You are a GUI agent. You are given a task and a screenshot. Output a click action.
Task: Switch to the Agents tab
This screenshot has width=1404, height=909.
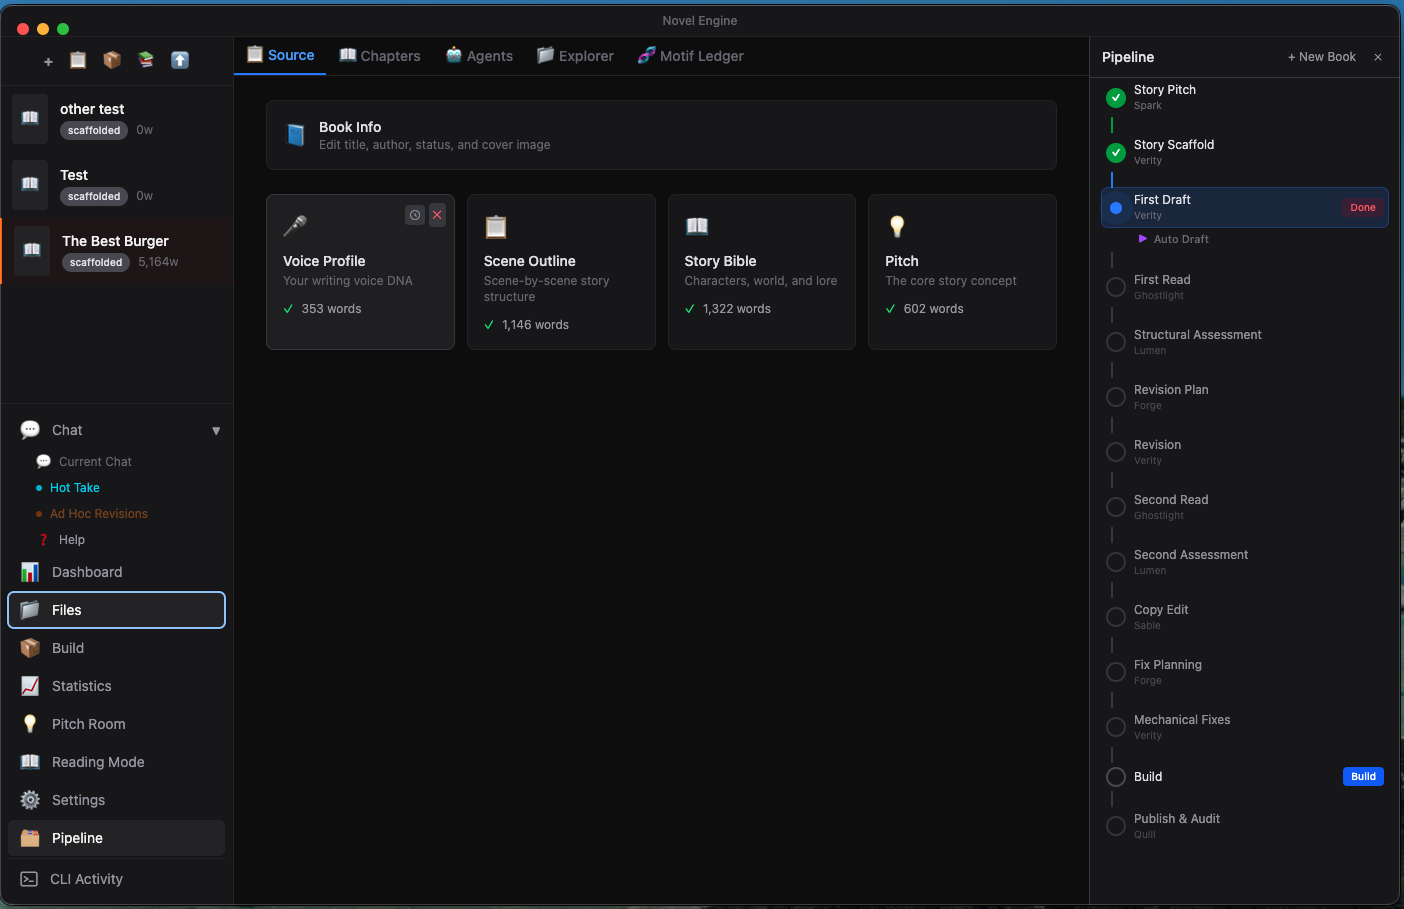[x=479, y=56]
